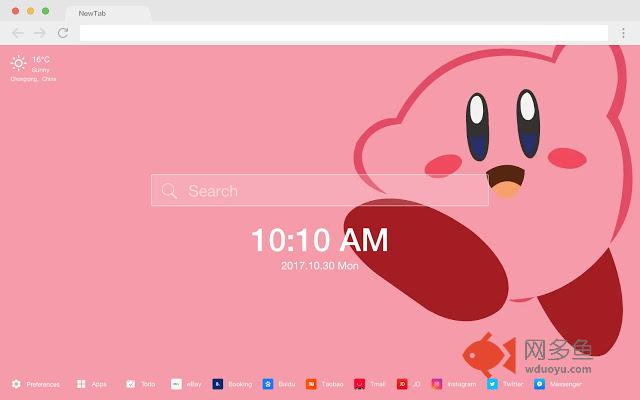Click the Booking label
Image resolution: width=640 pixels, height=400 pixels.
click(240, 384)
